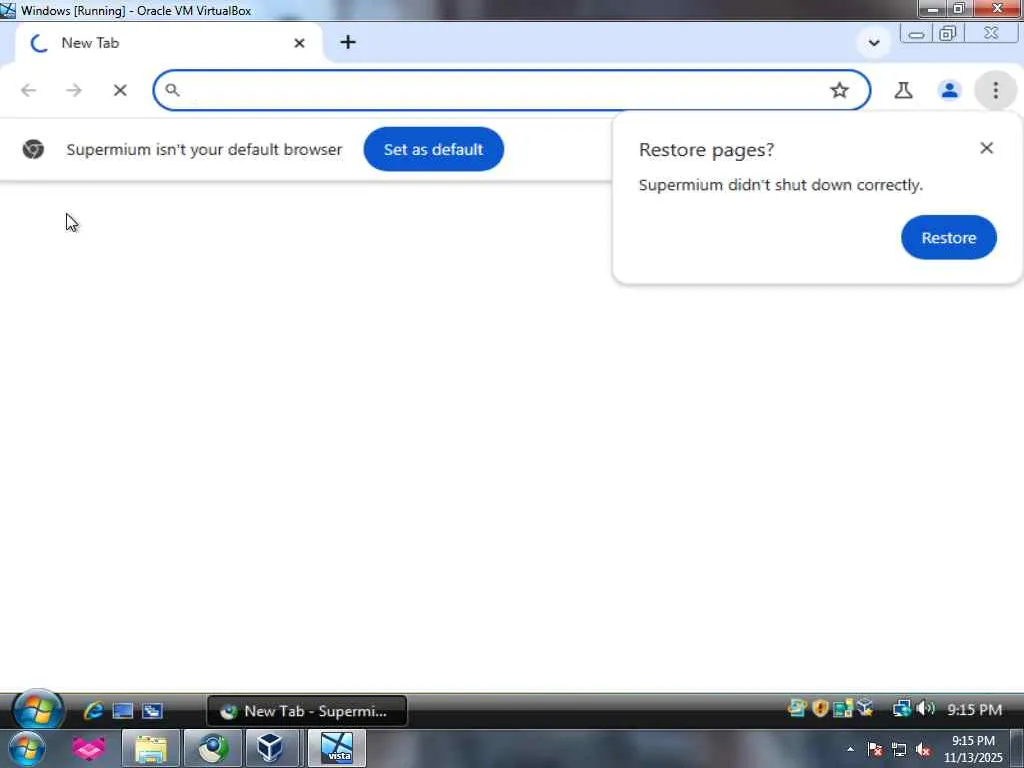Click the host Action Center flag icon

[x=874, y=750]
